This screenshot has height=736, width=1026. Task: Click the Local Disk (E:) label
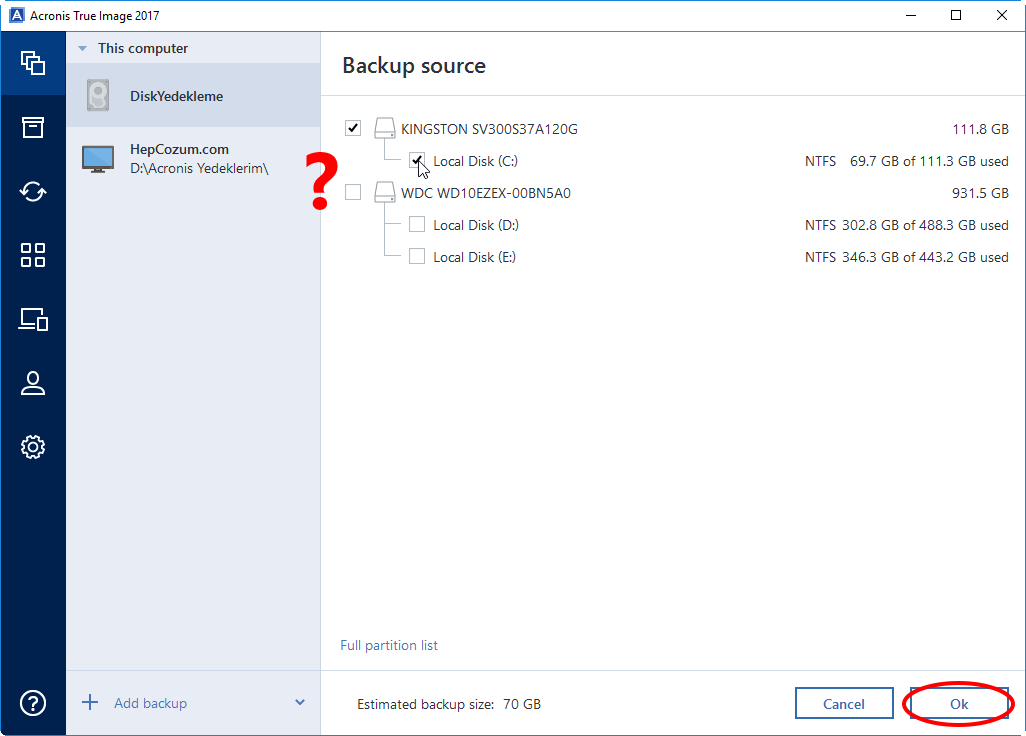[474, 257]
